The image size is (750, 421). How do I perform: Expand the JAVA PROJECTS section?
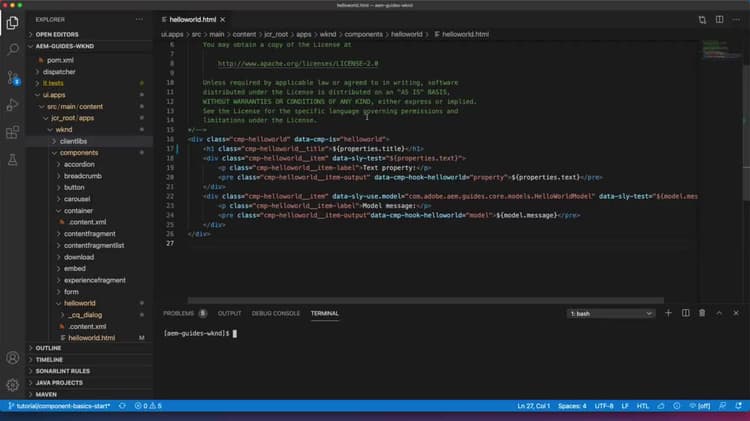pyautogui.click(x=58, y=383)
